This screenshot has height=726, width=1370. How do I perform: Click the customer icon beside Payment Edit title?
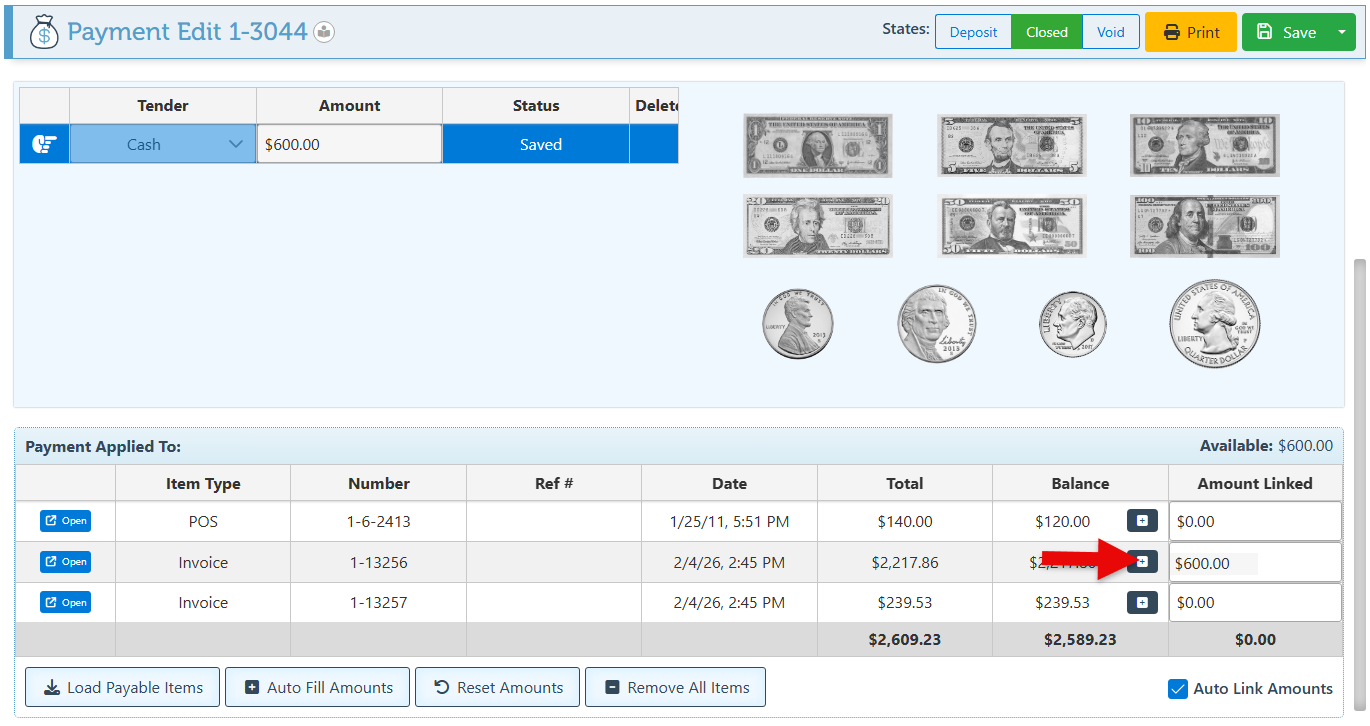pos(324,32)
